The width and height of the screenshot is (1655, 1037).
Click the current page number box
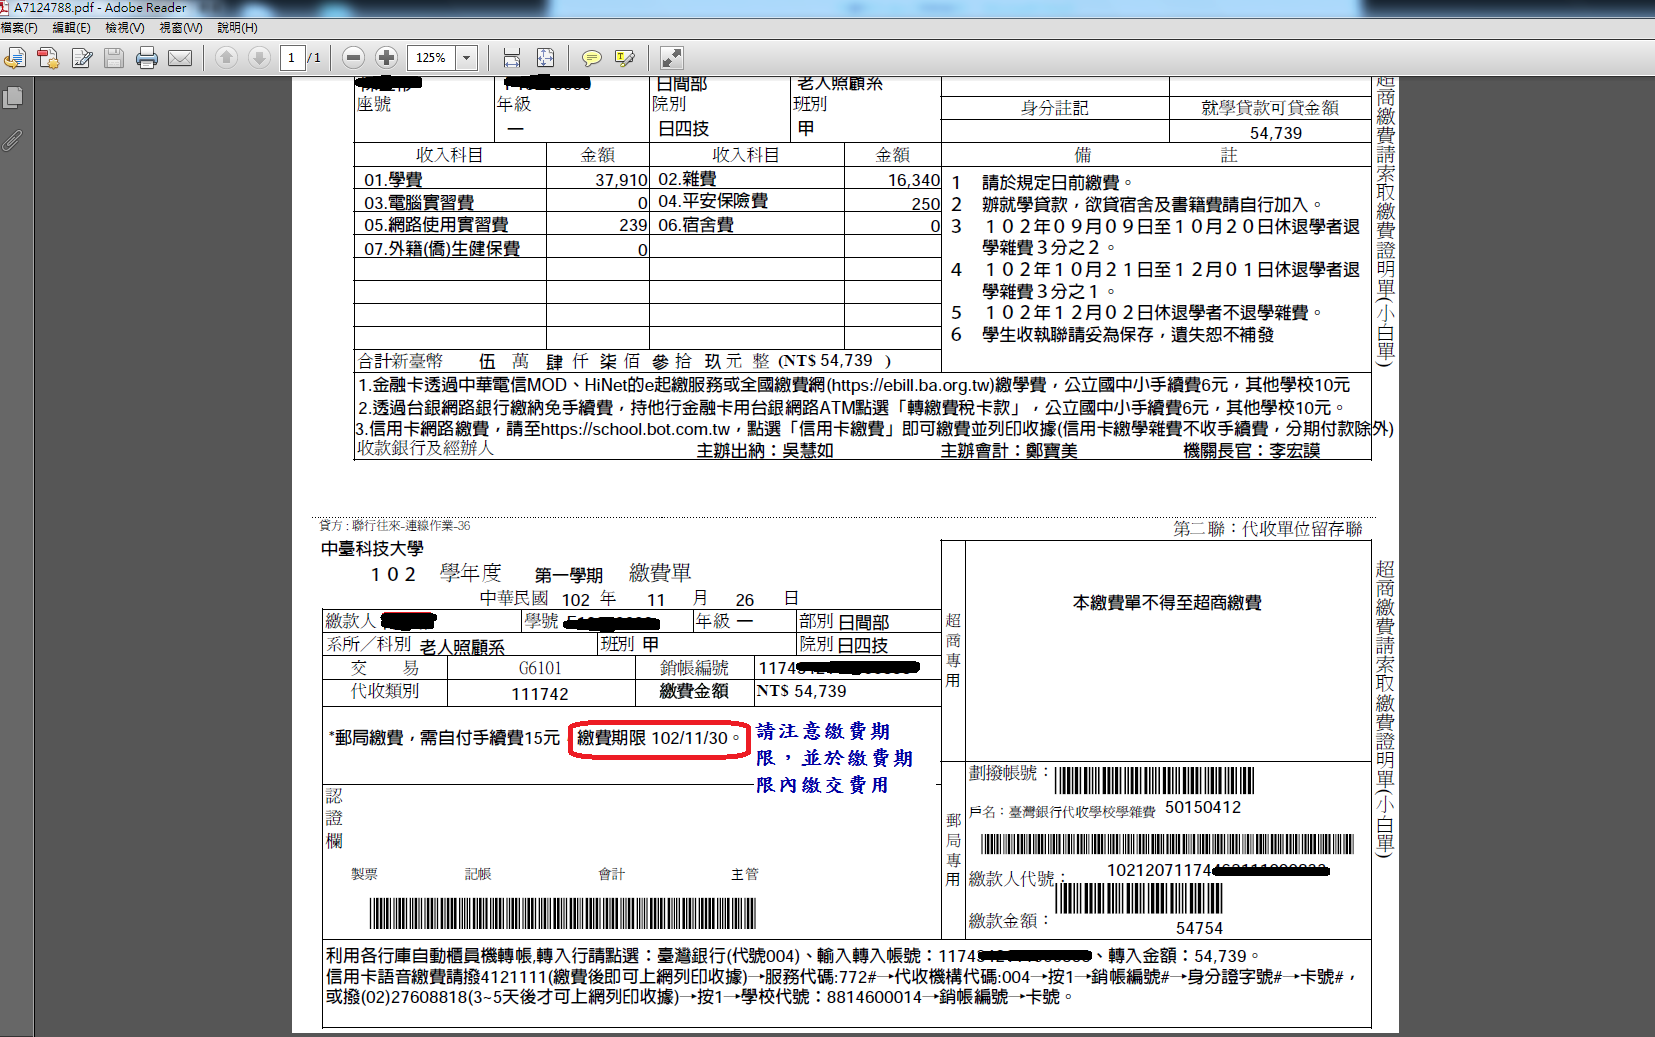click(292, 58)
